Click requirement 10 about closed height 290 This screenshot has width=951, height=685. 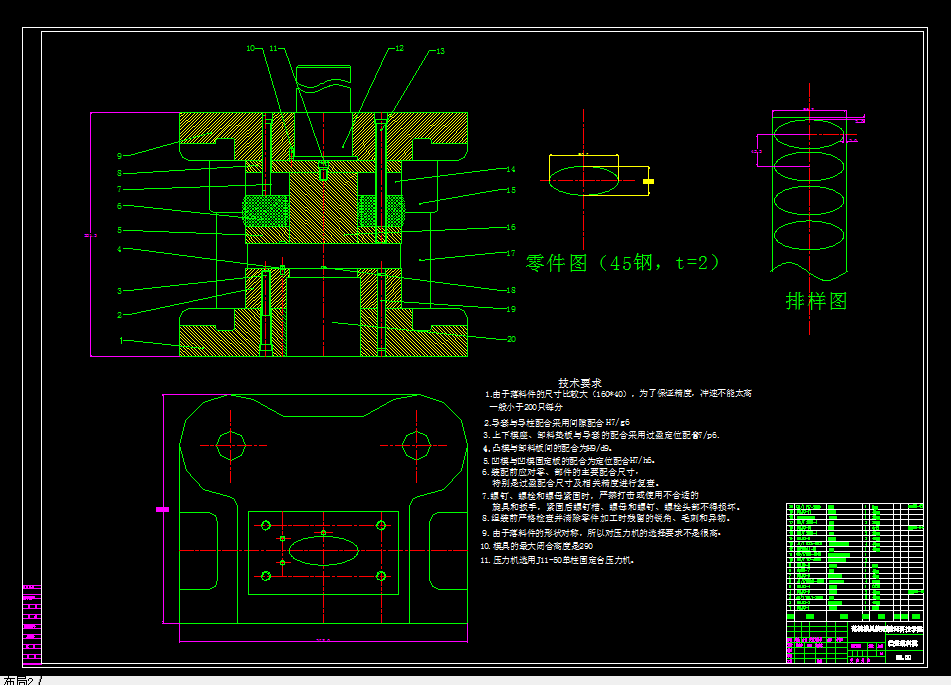coord(537,546)
